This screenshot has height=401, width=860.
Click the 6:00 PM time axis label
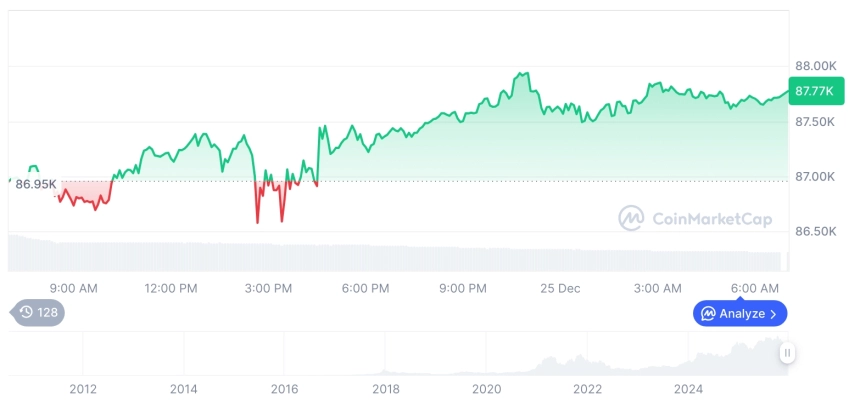[x=365, y=288]
